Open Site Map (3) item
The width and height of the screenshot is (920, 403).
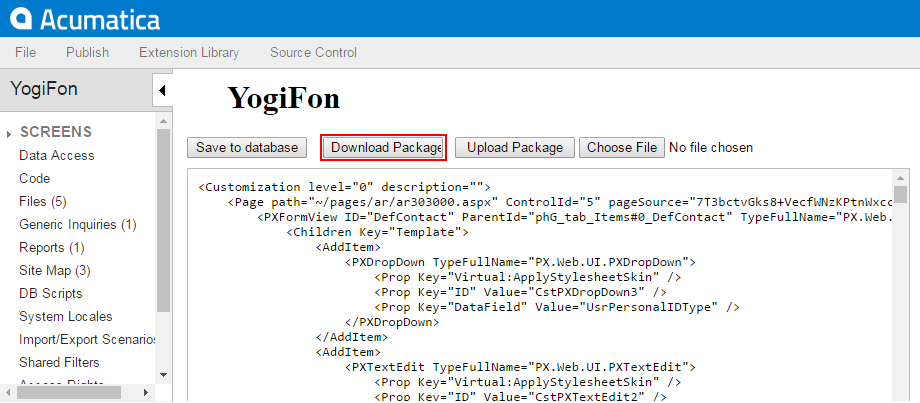(55, 270)
